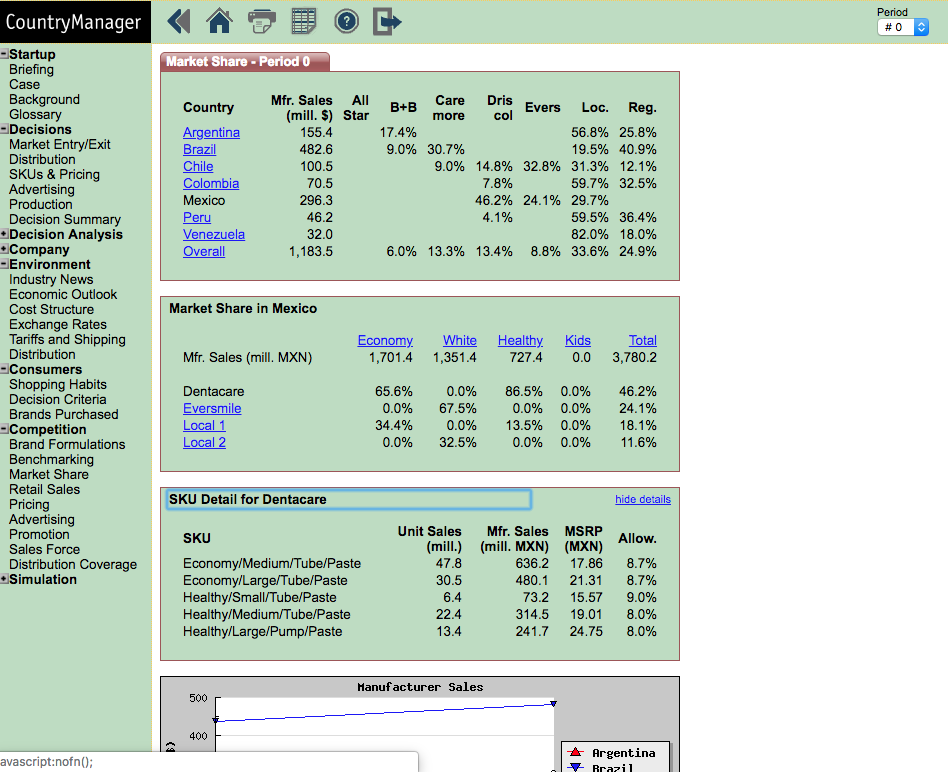Click the Argentina legend red triangle
948x772 pixels.
(575, 753)
